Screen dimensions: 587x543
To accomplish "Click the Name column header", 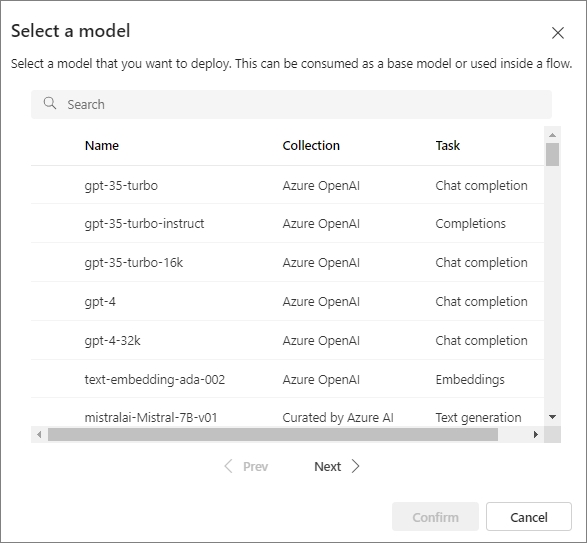I will pos(102,145).
